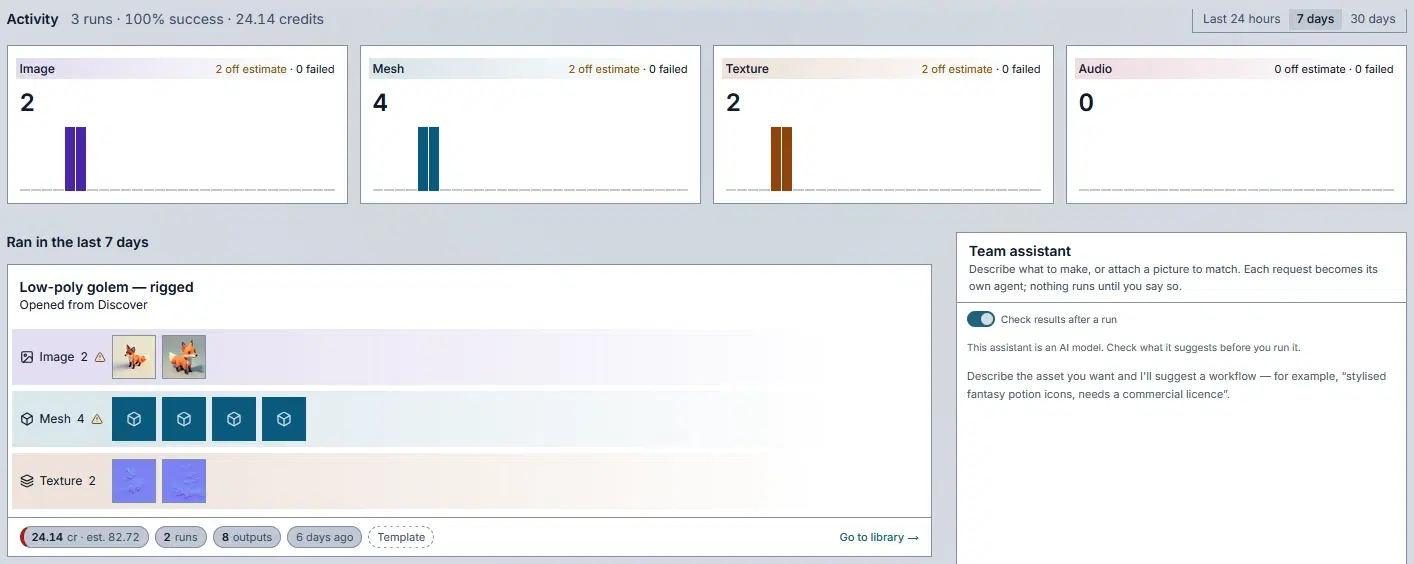Click the Mesh card count 4
Screen dimensions: 1414x564
click(380, 103)
